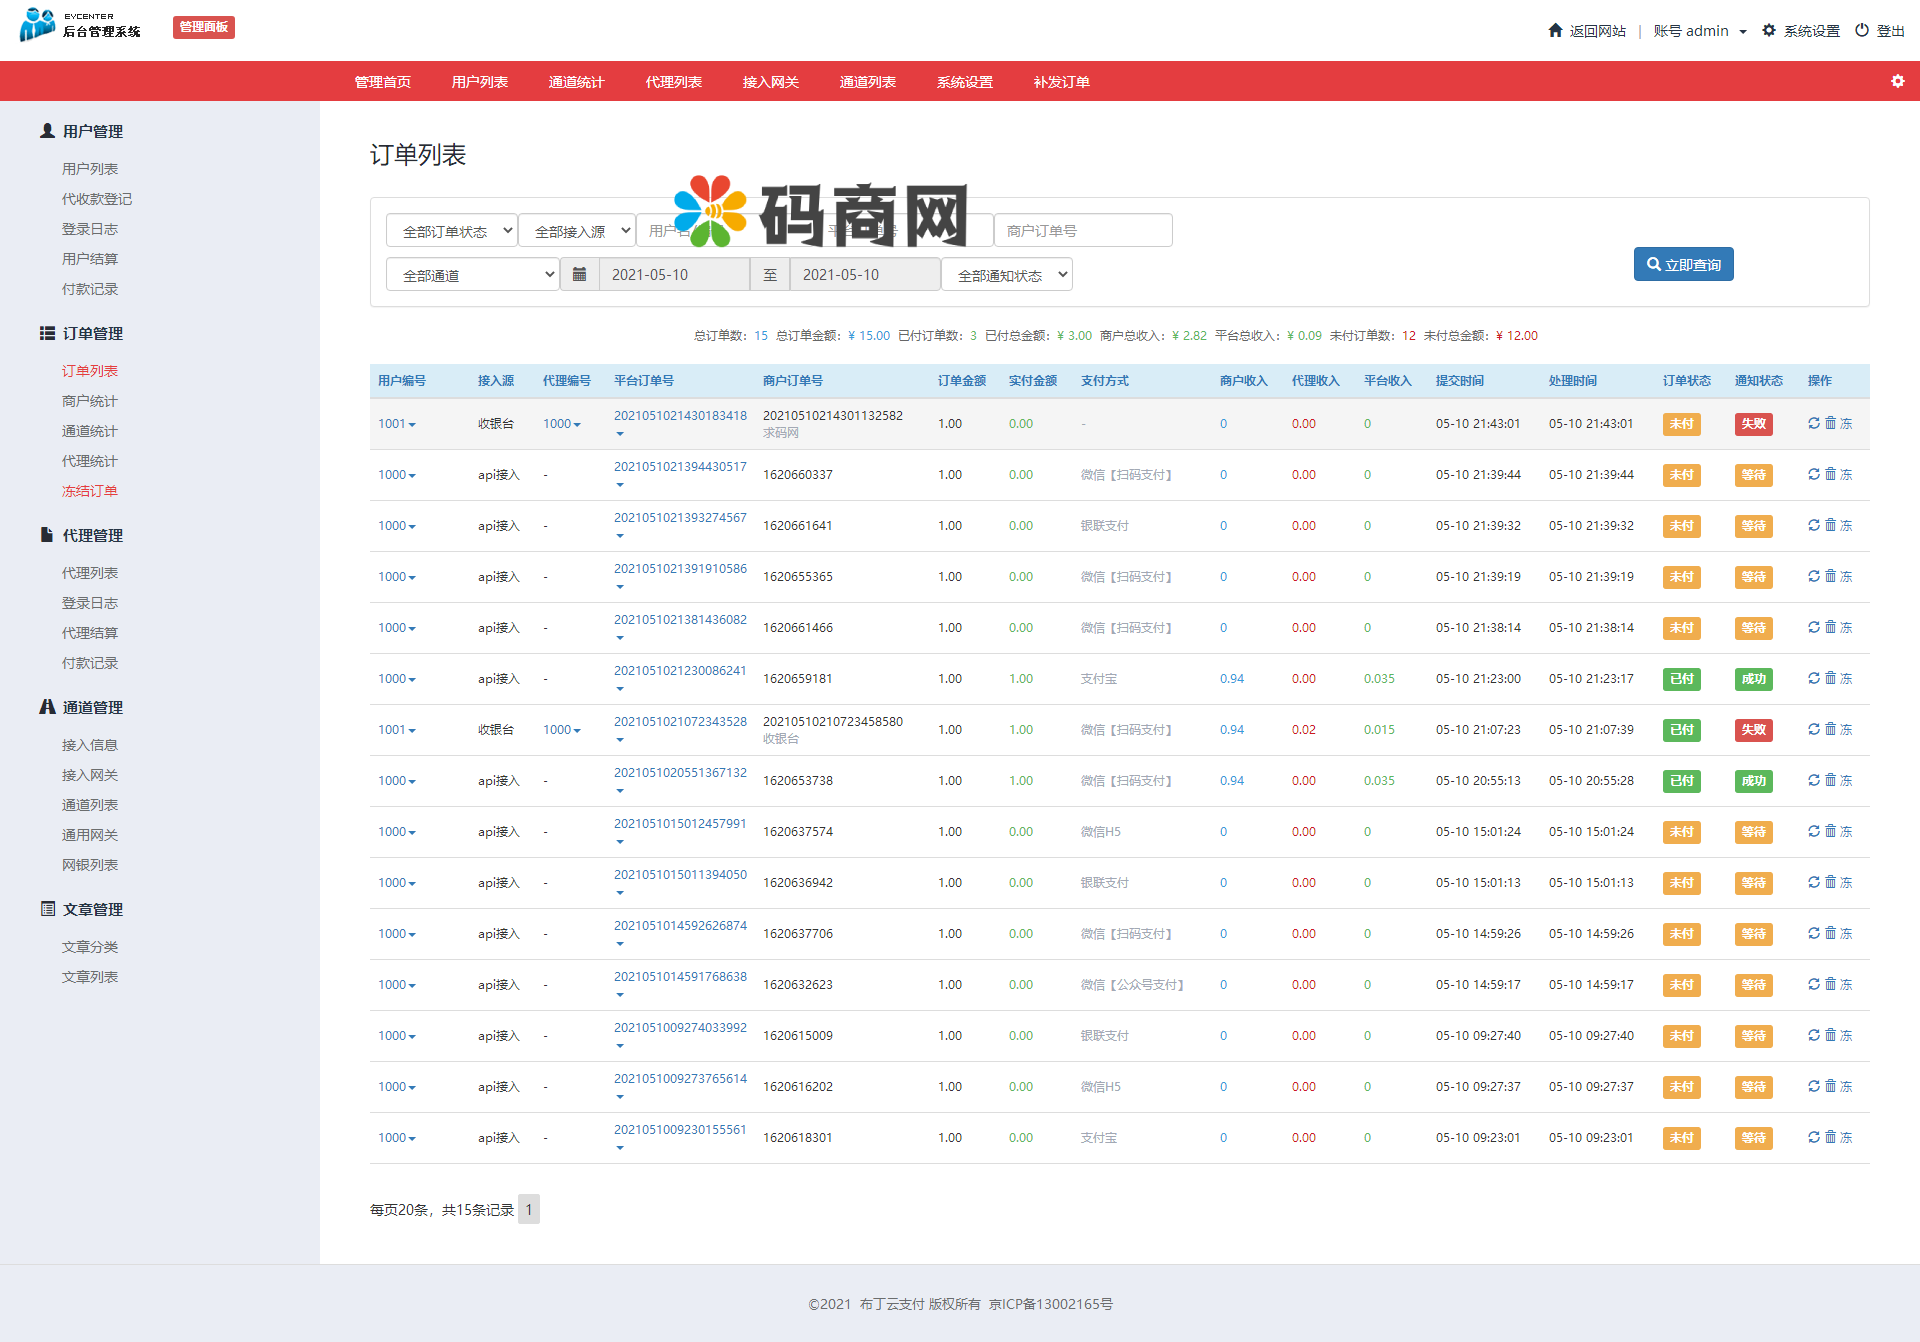Expand the 全部通知状态 dropdown
The height and width of the screenshot is (1342, 1920).
tap(1006, 275)
